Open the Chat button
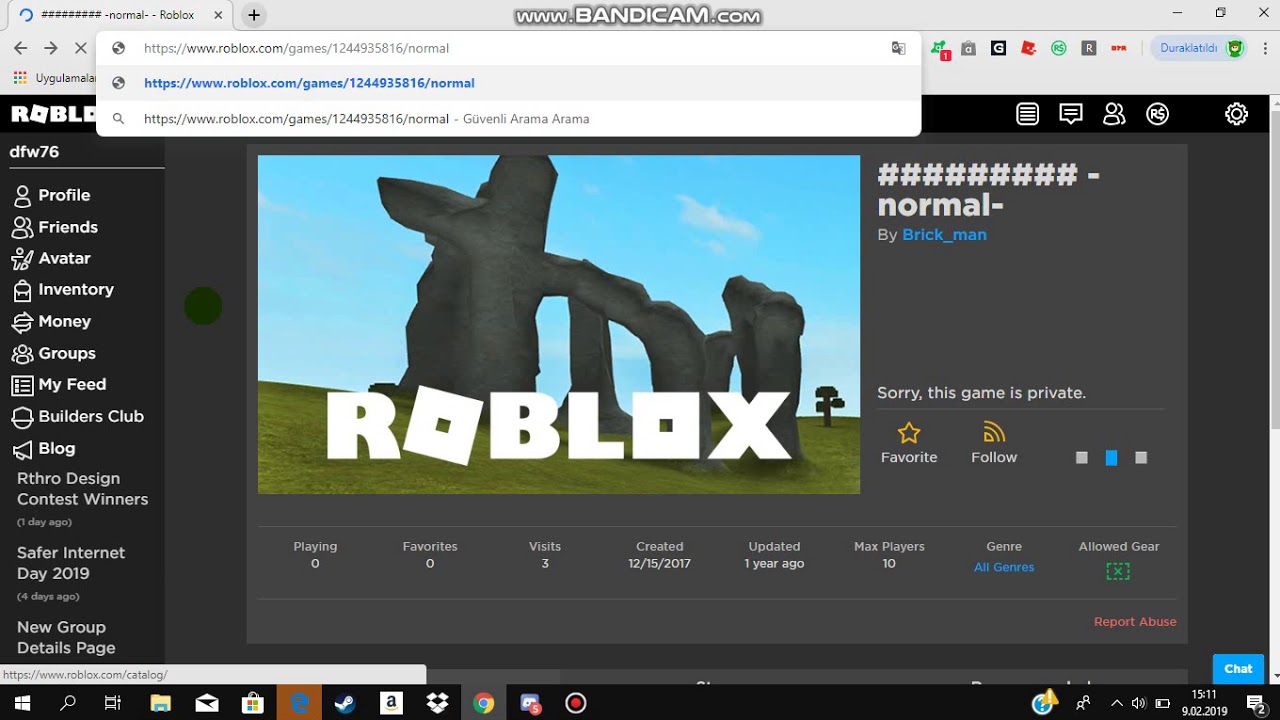The image size is (1280, 720). 1238,669
